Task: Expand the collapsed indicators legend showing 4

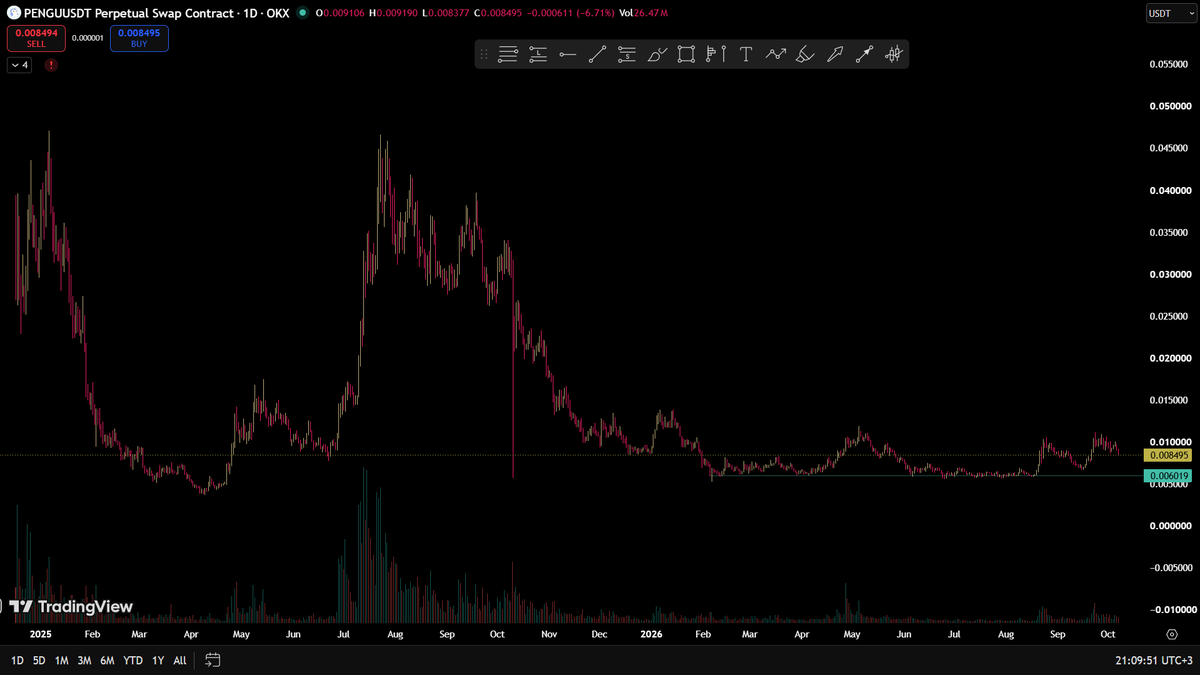Action: coord(21,65)
